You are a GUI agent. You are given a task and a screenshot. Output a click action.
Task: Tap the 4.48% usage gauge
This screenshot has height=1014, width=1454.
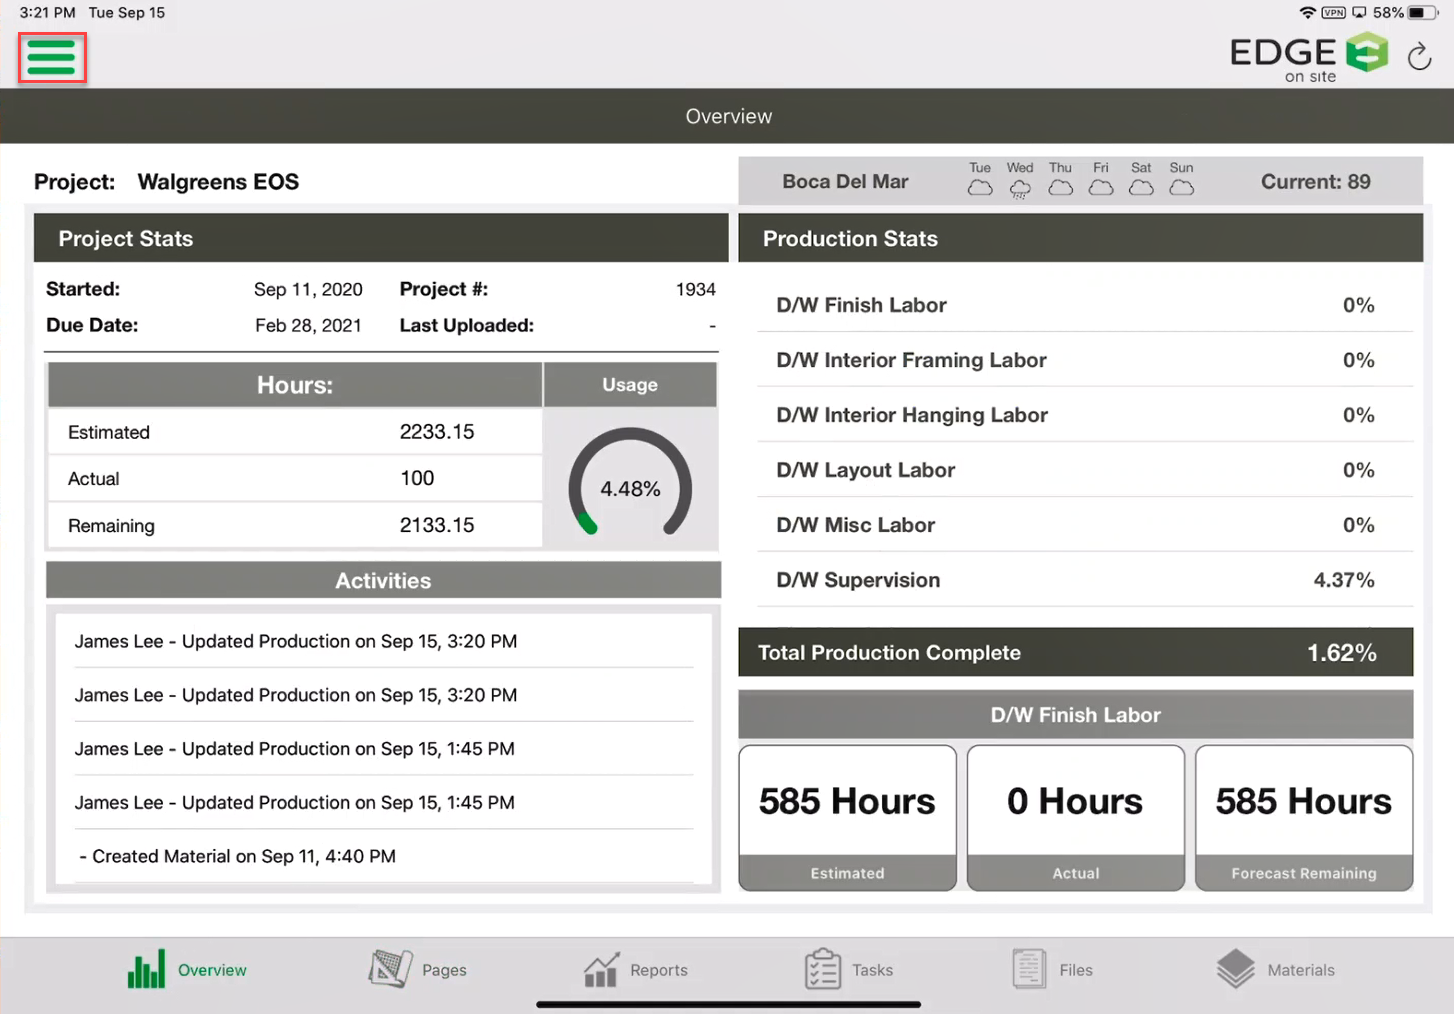[x=630, y=488]
